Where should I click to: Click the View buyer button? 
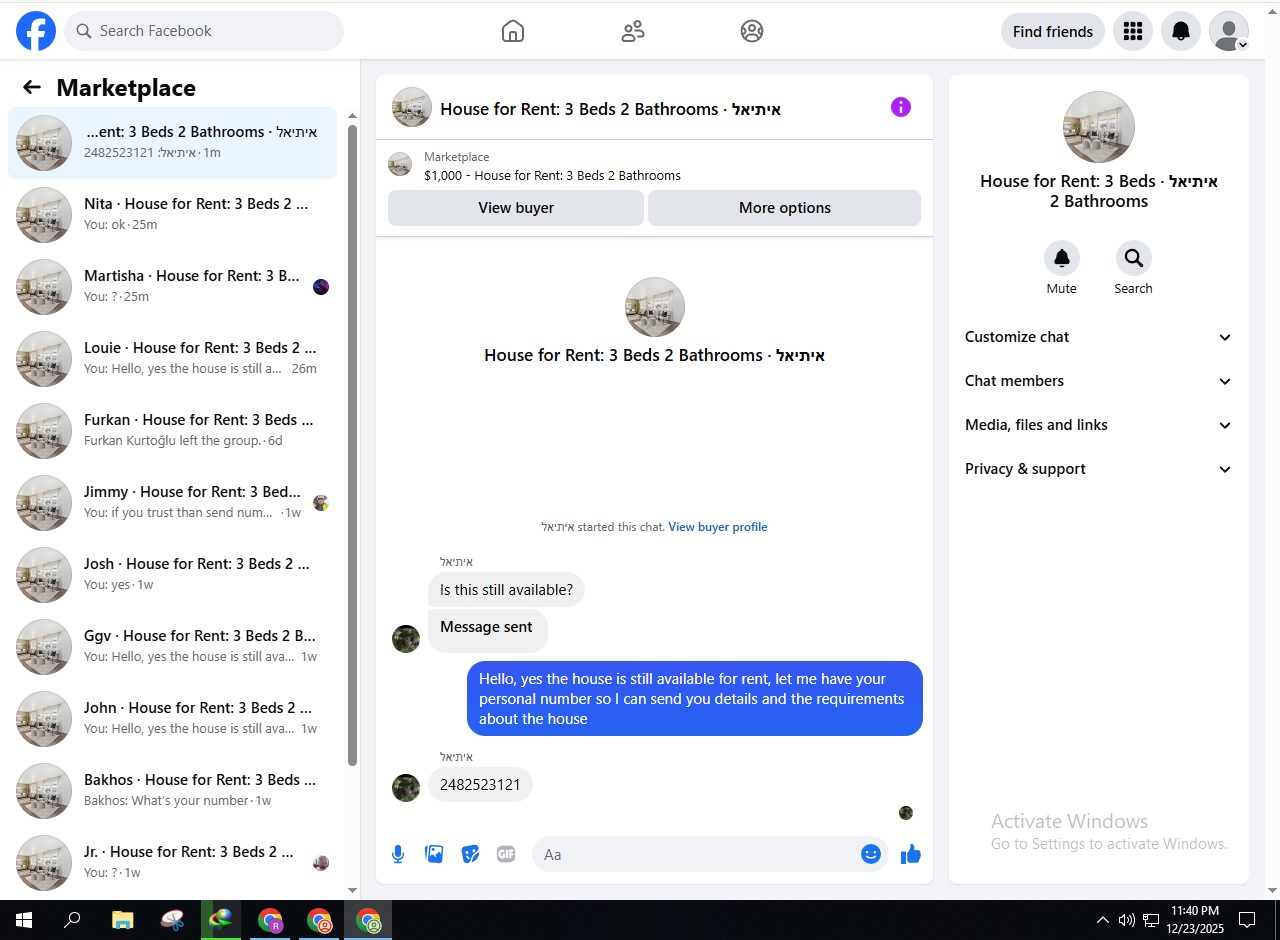click(516, 208)
